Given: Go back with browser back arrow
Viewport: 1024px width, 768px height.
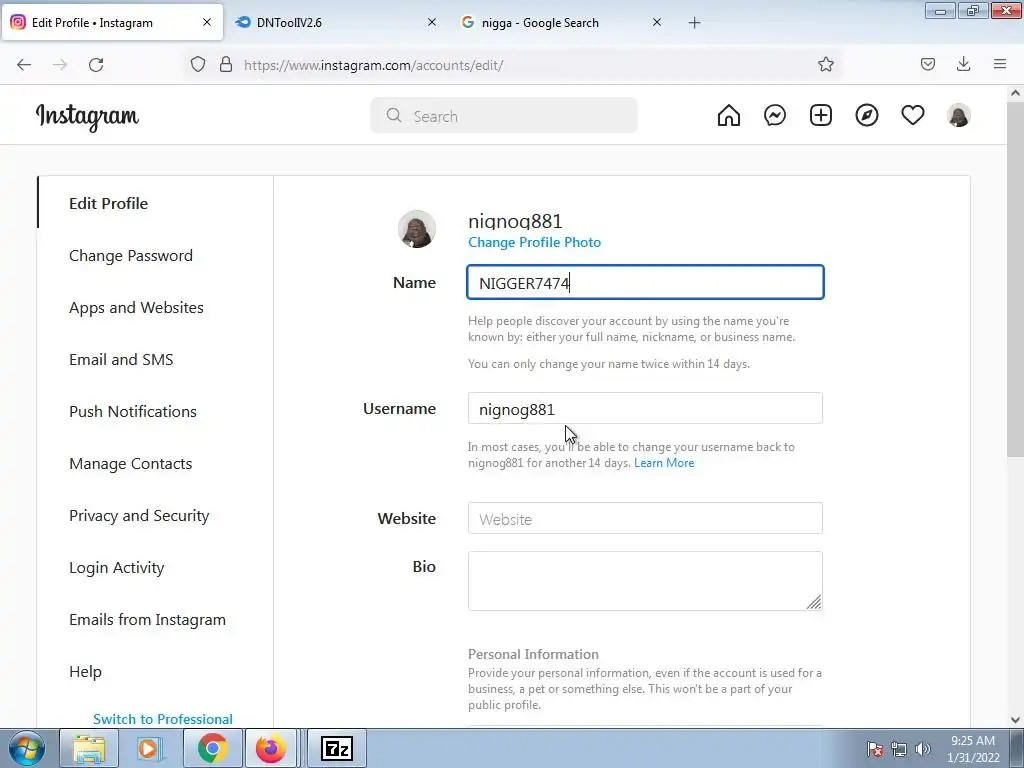Looking at the screenshot, I should 24,65.
